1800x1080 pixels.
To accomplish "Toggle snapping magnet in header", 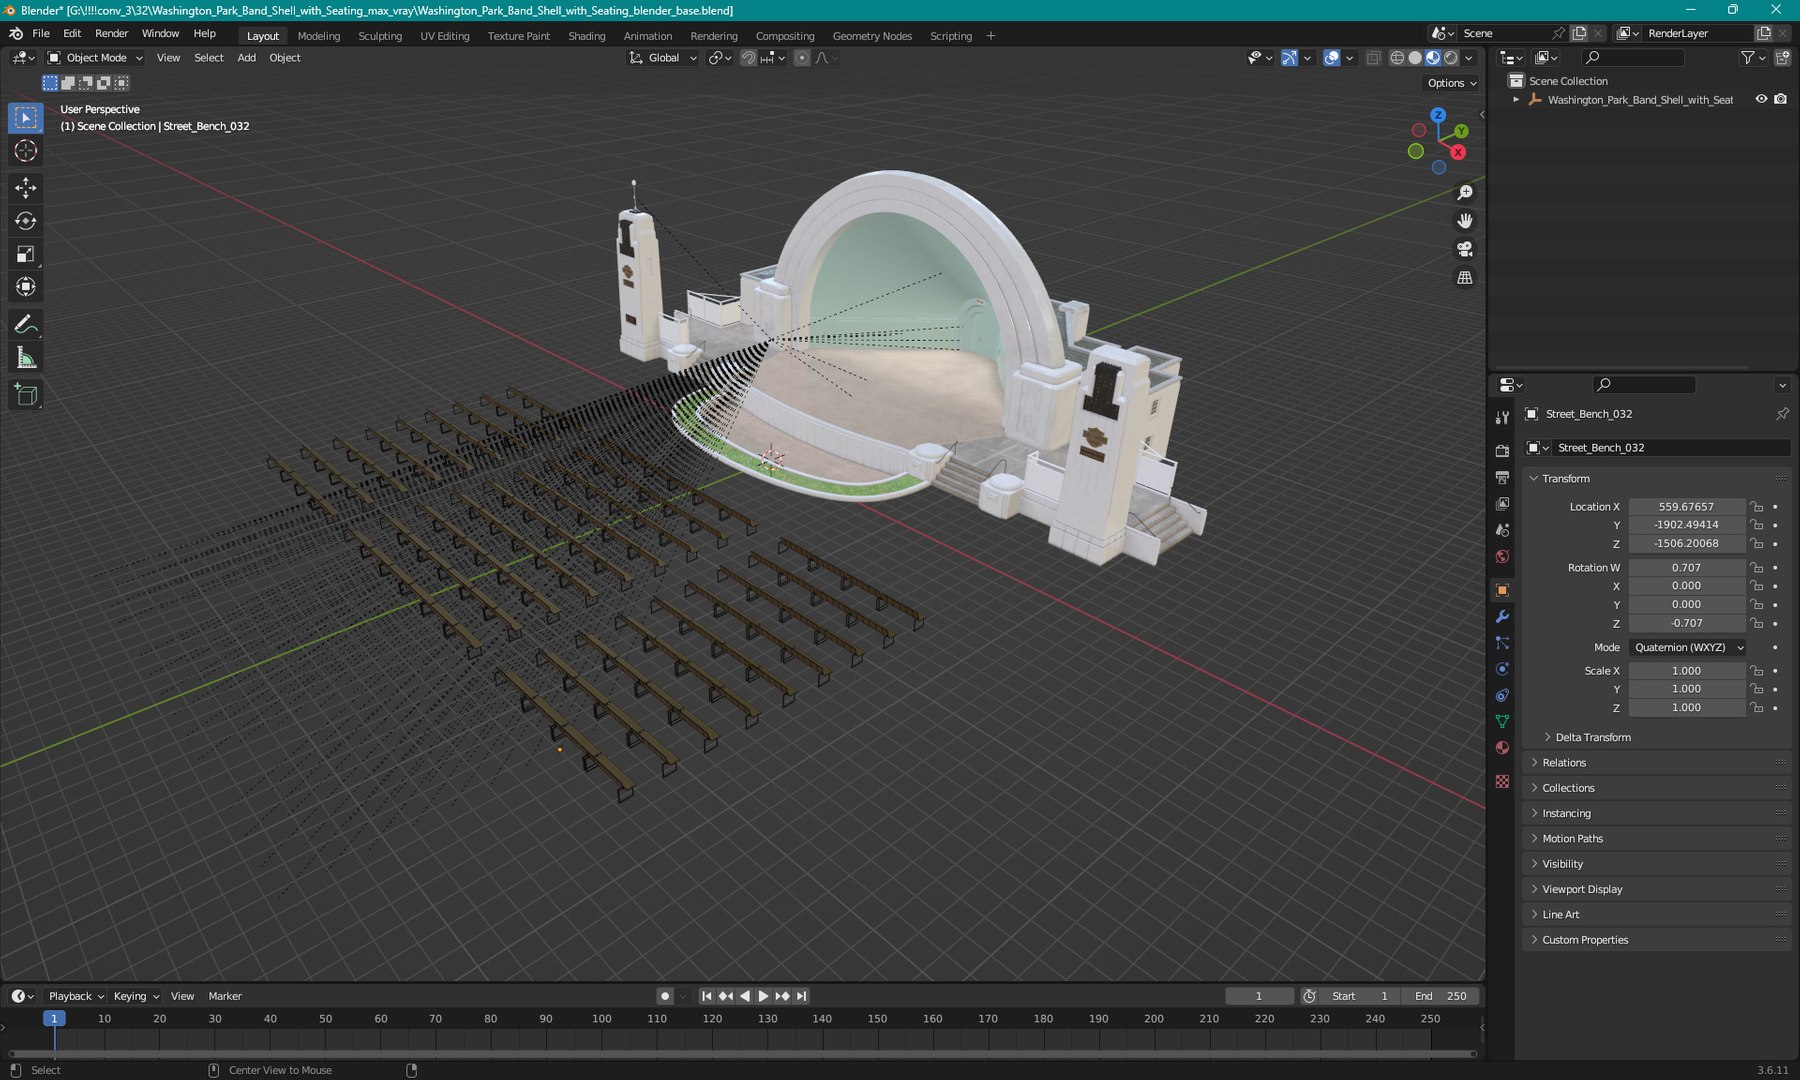I will coord(748,58).
